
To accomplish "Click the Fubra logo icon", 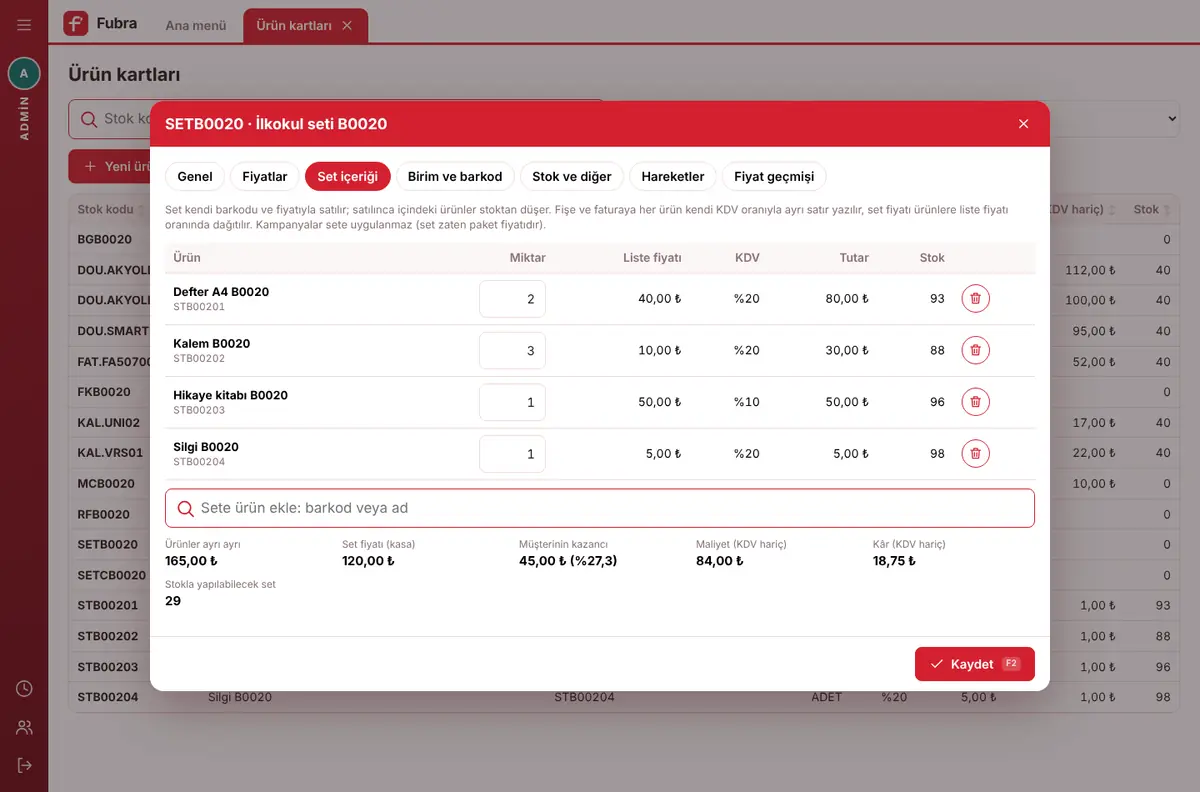I will tap(76, 24).
